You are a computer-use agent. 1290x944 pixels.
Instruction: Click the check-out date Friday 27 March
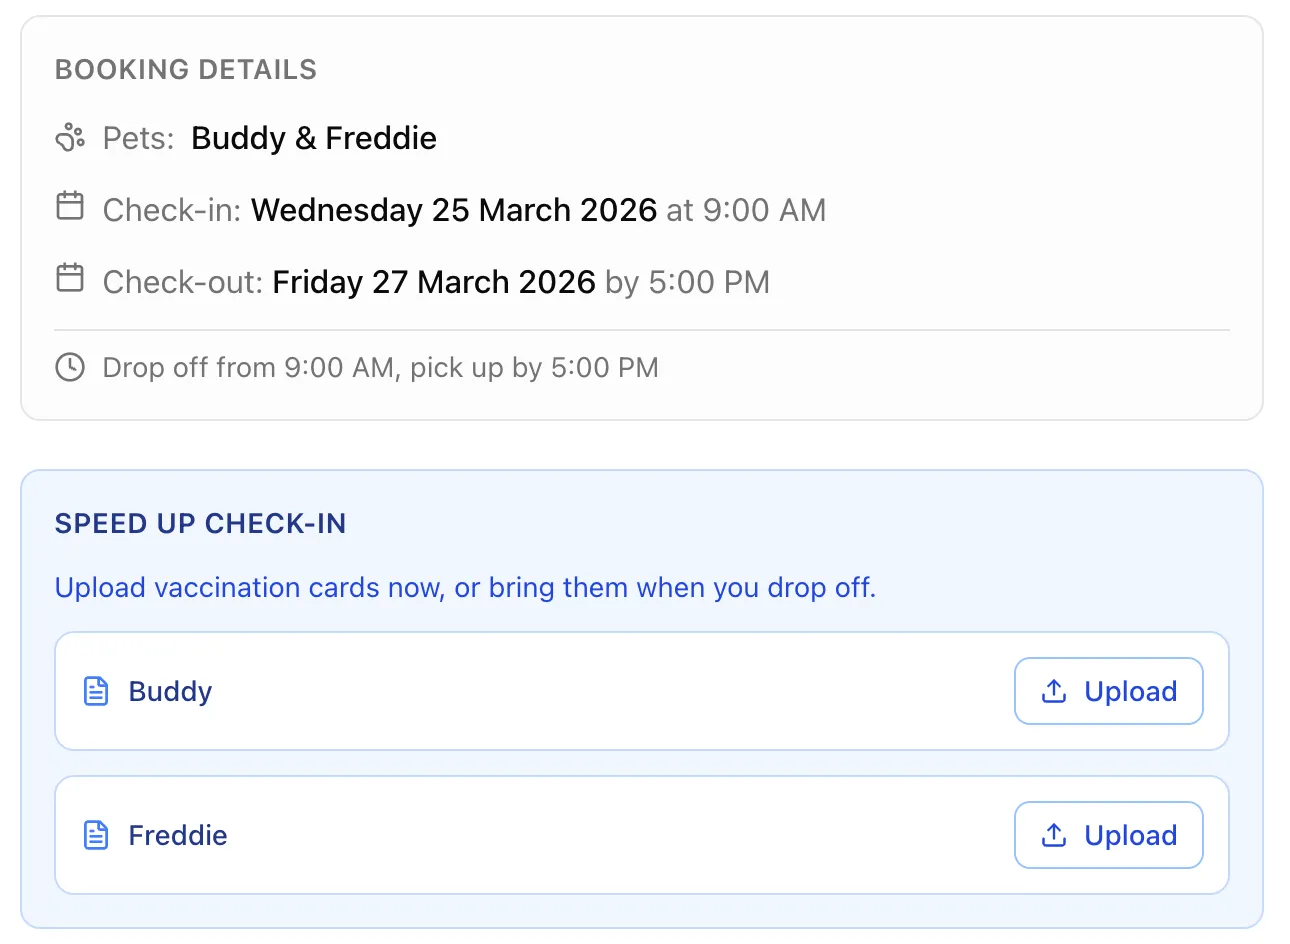tap(432, 281)
